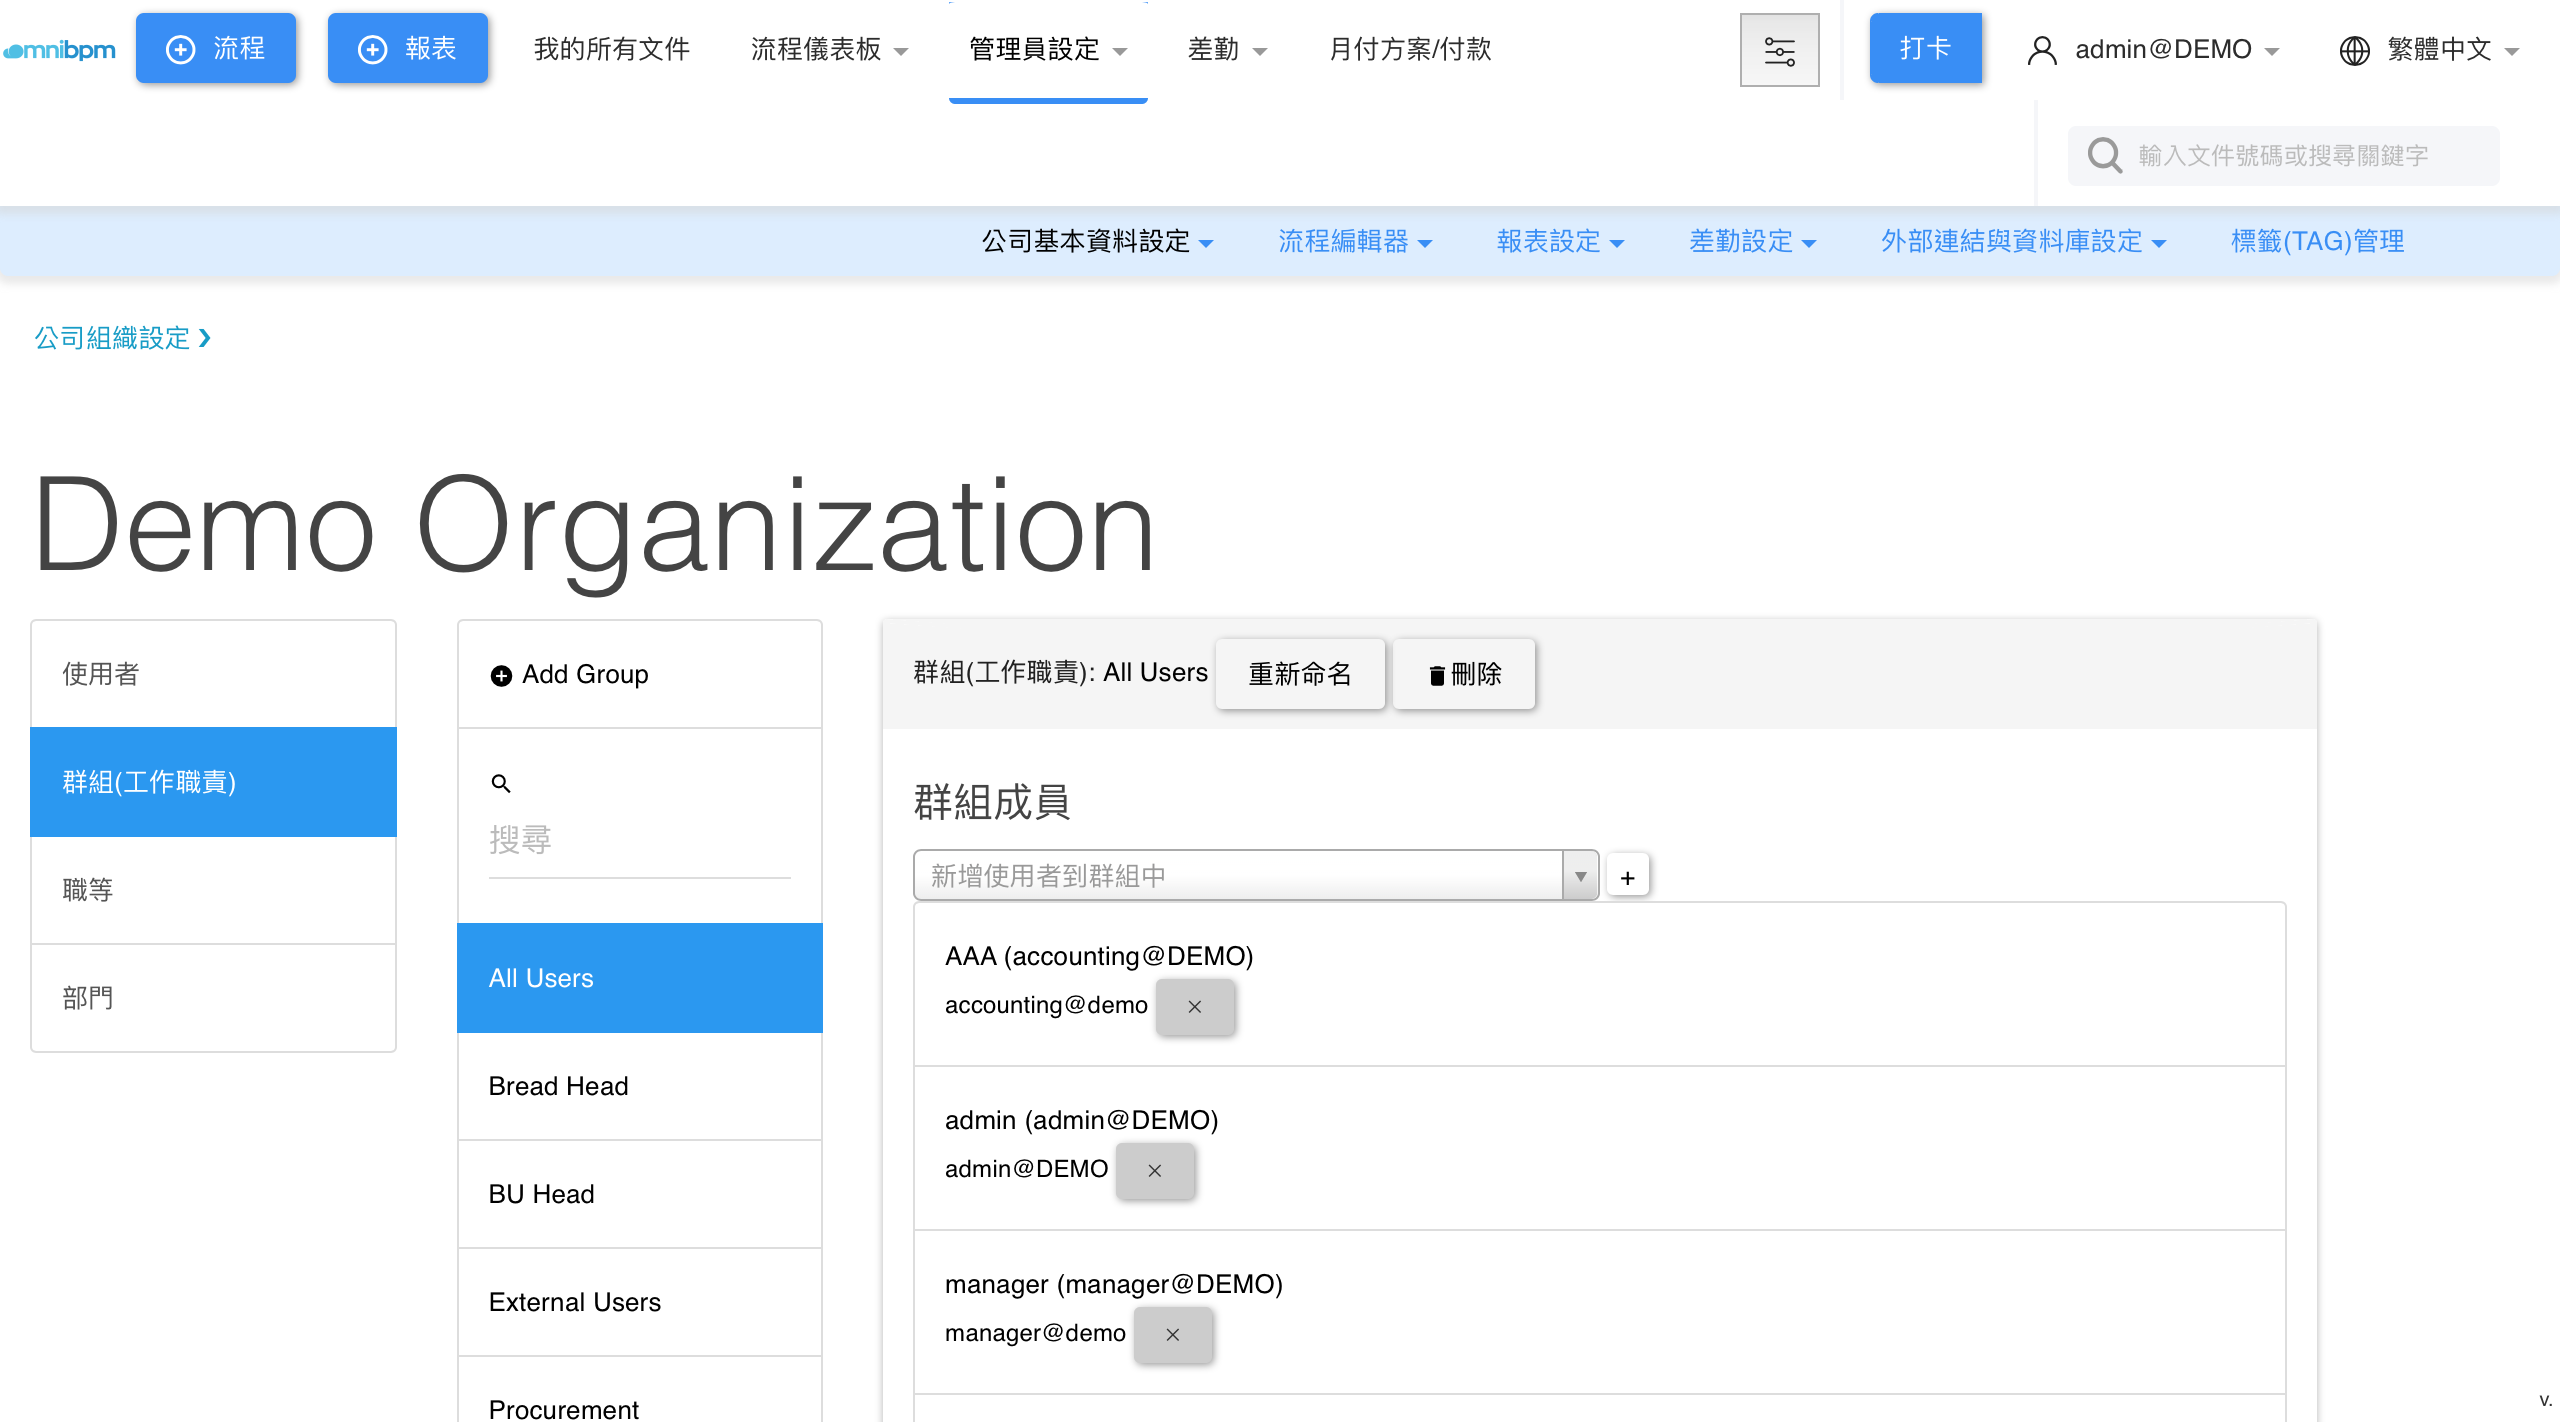Open the 繁體中文 language dropdown
This screenshot has height=1422, width=2560.
[x=2453, y=49]
